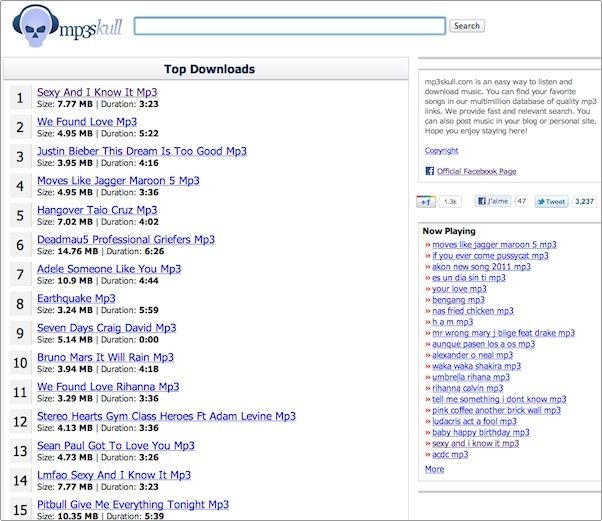Open Seven Days Craig David Mp3
This screenshot has height=521, width=602.
click(106, 328)
